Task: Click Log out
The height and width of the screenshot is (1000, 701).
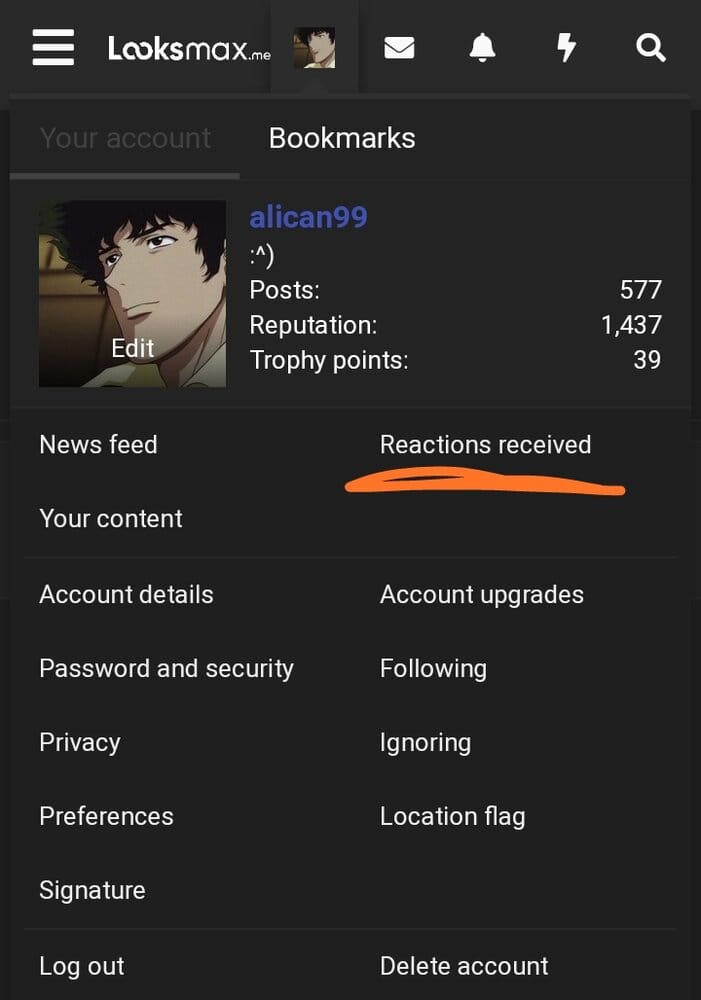Action: (x=82, y=966)
